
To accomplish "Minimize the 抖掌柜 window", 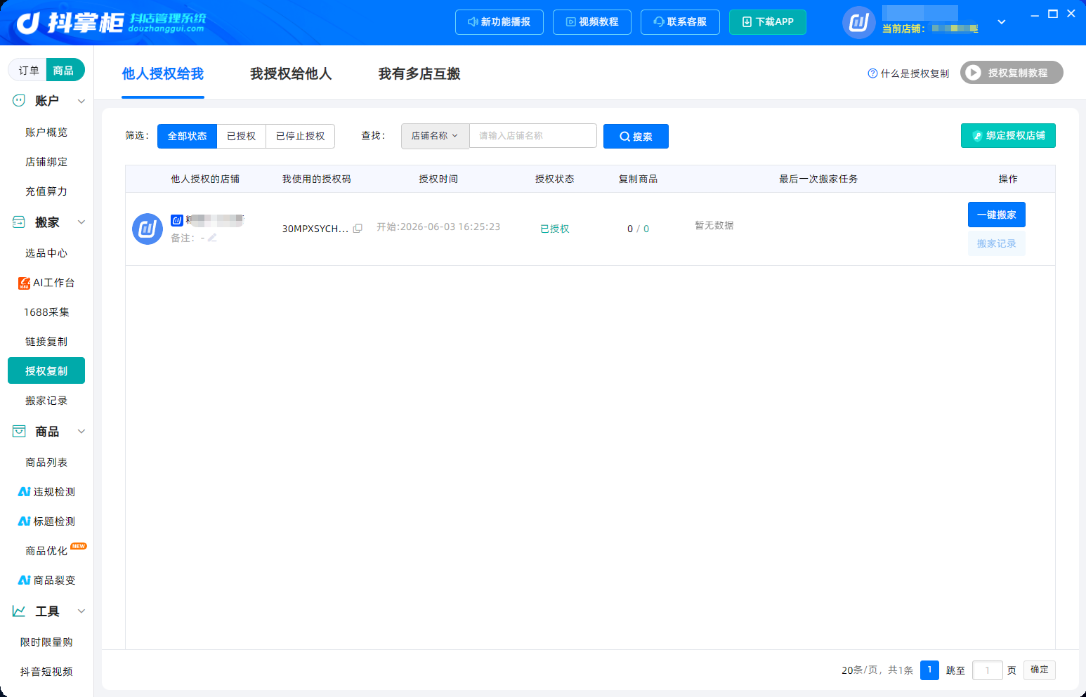I will [x=1036, y=14].
